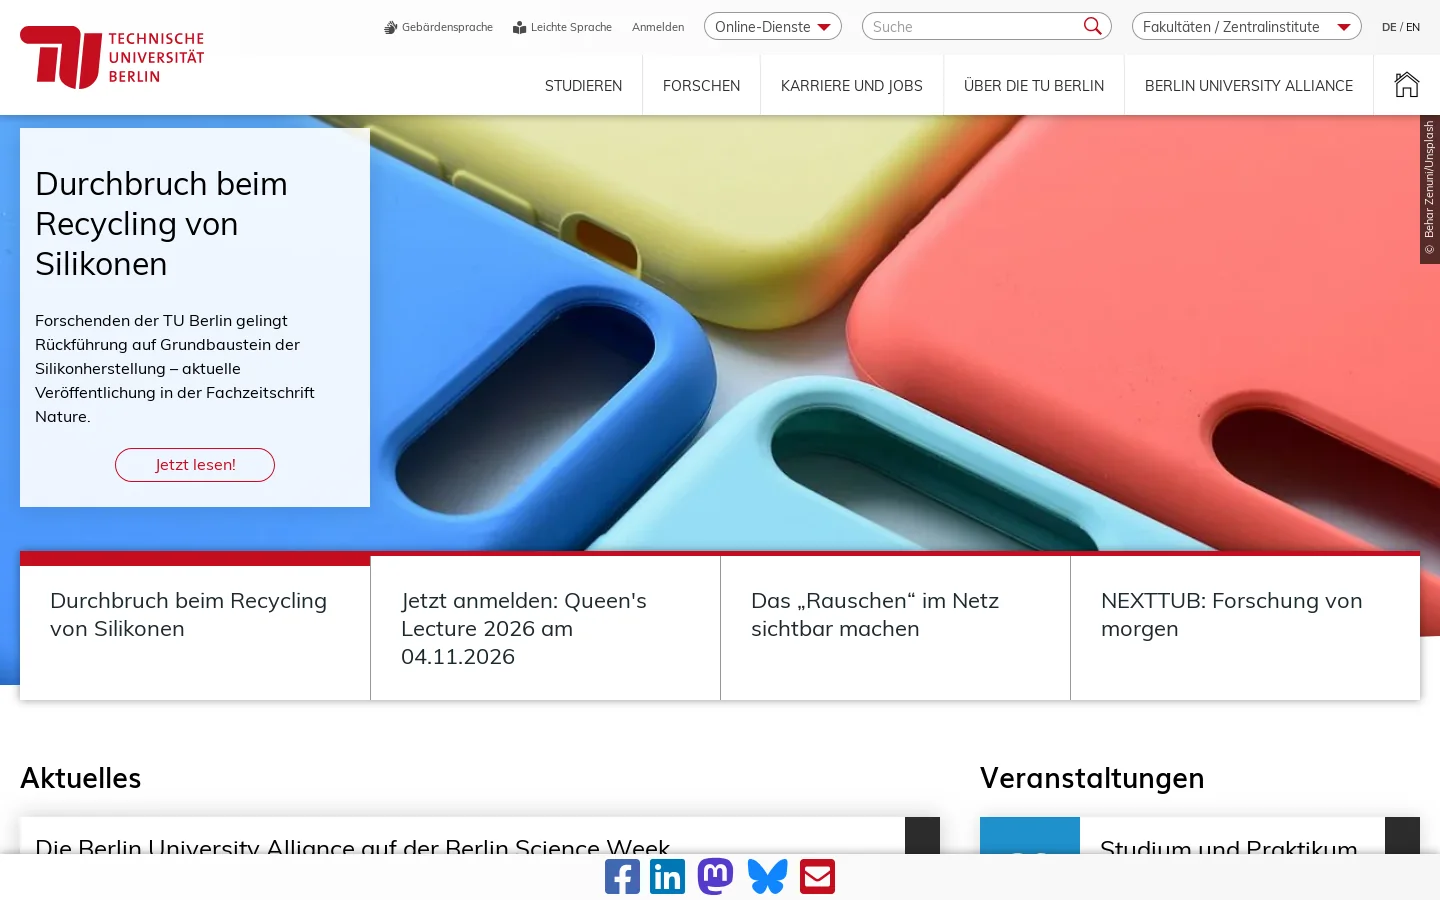The image size is (1440, 900).
Task: Share page via email icon
Action: click(817, 877)
